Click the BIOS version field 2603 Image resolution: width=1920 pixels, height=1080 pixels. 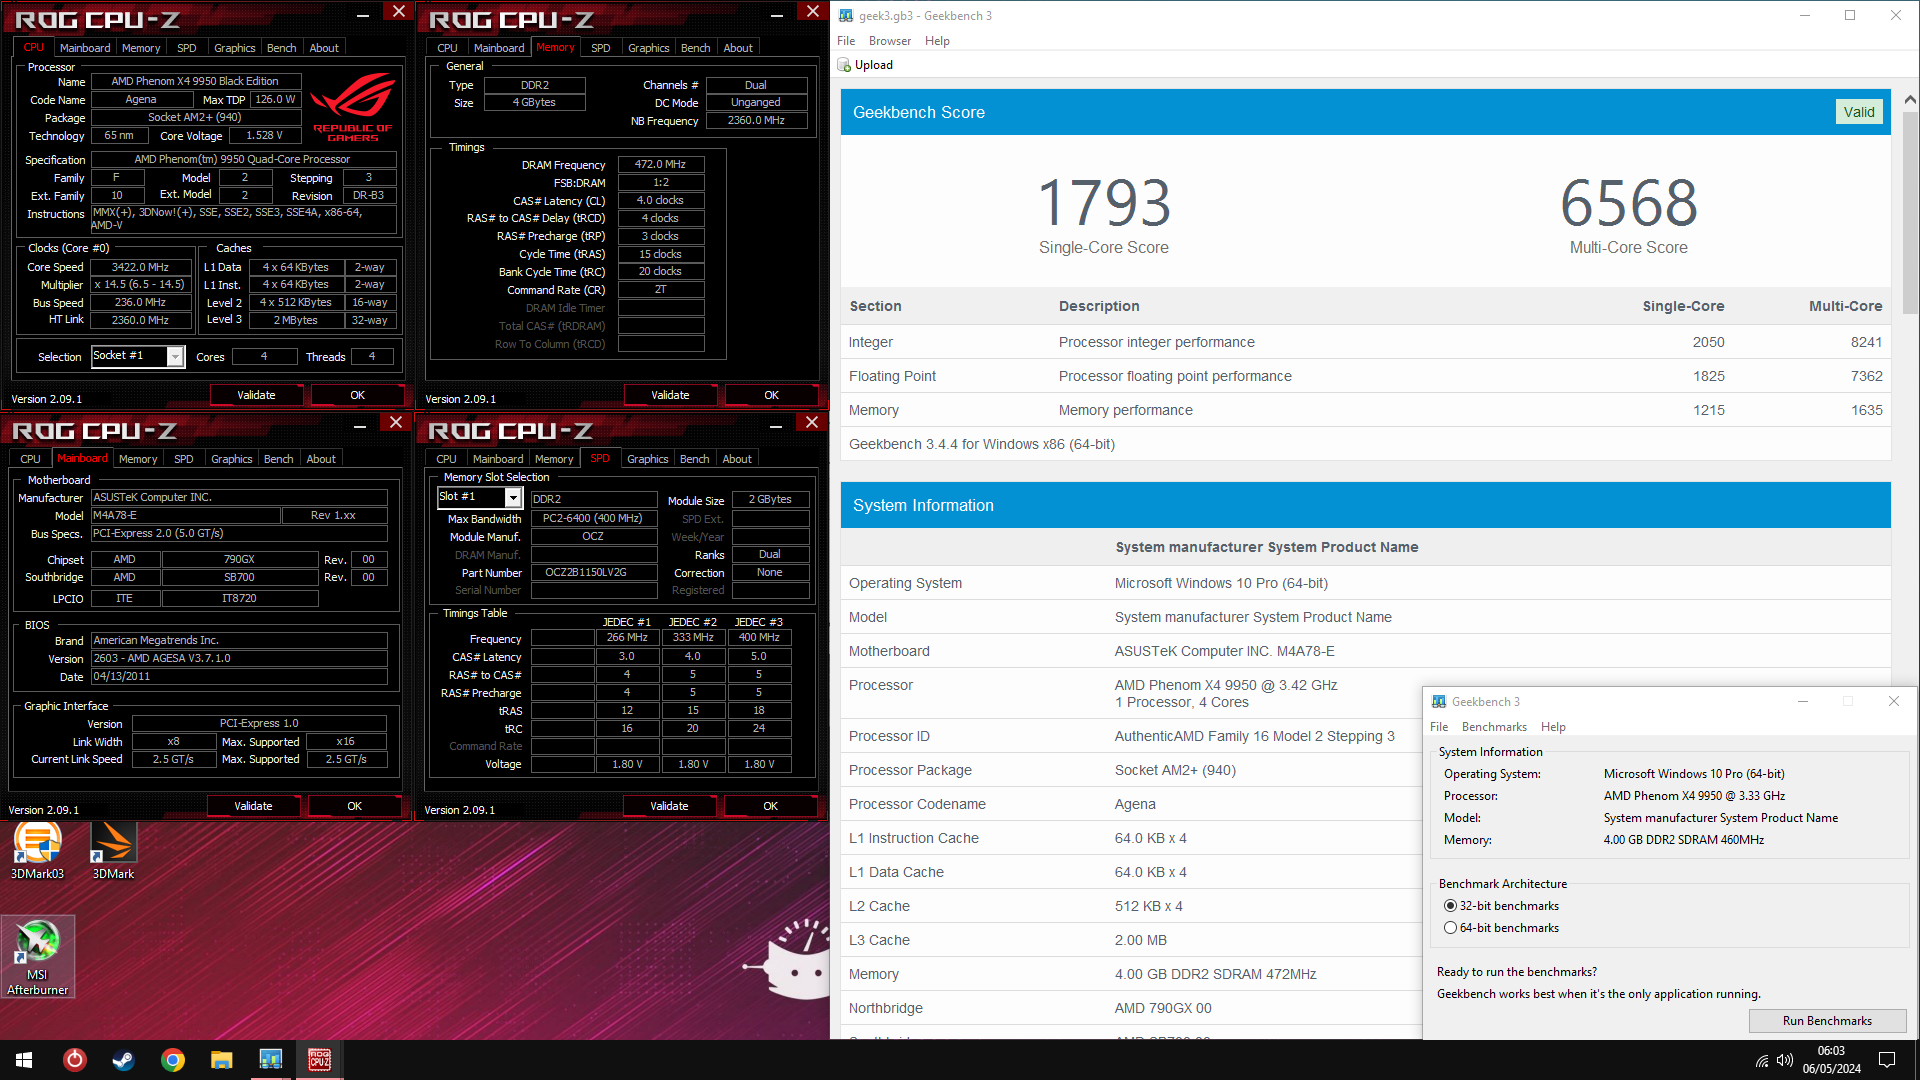point(239,658)
